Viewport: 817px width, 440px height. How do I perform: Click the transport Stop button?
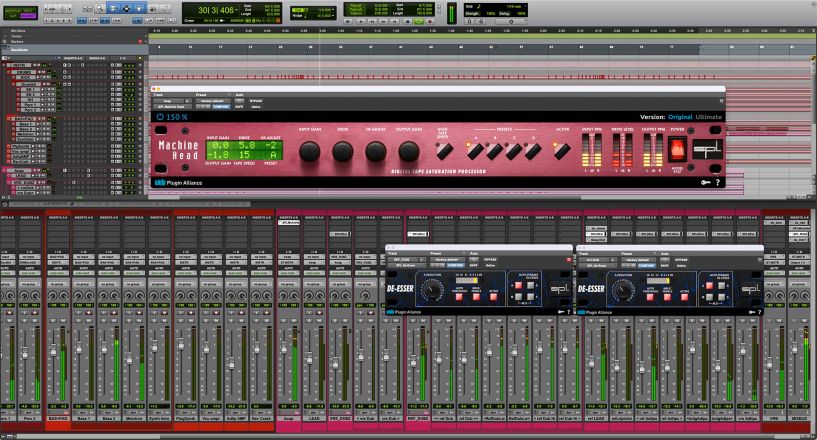click(406, 21)
